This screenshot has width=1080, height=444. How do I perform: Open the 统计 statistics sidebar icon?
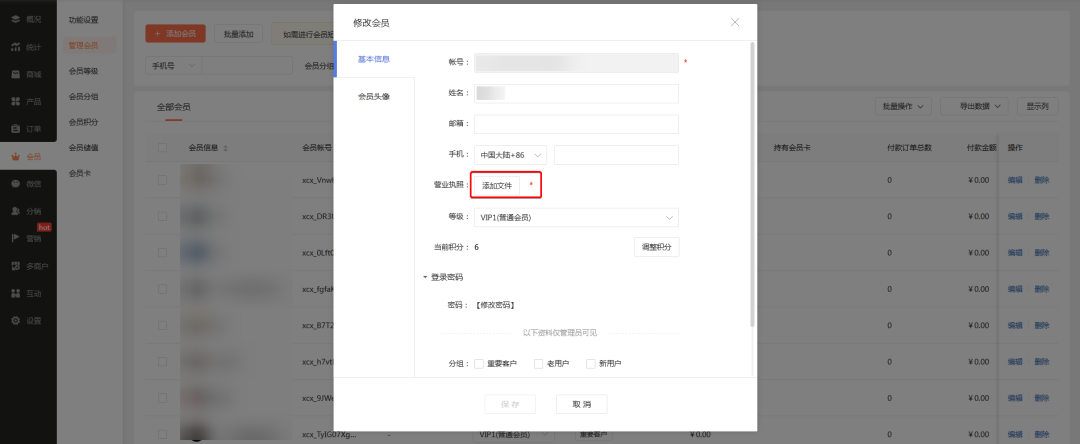click(16, 47)
